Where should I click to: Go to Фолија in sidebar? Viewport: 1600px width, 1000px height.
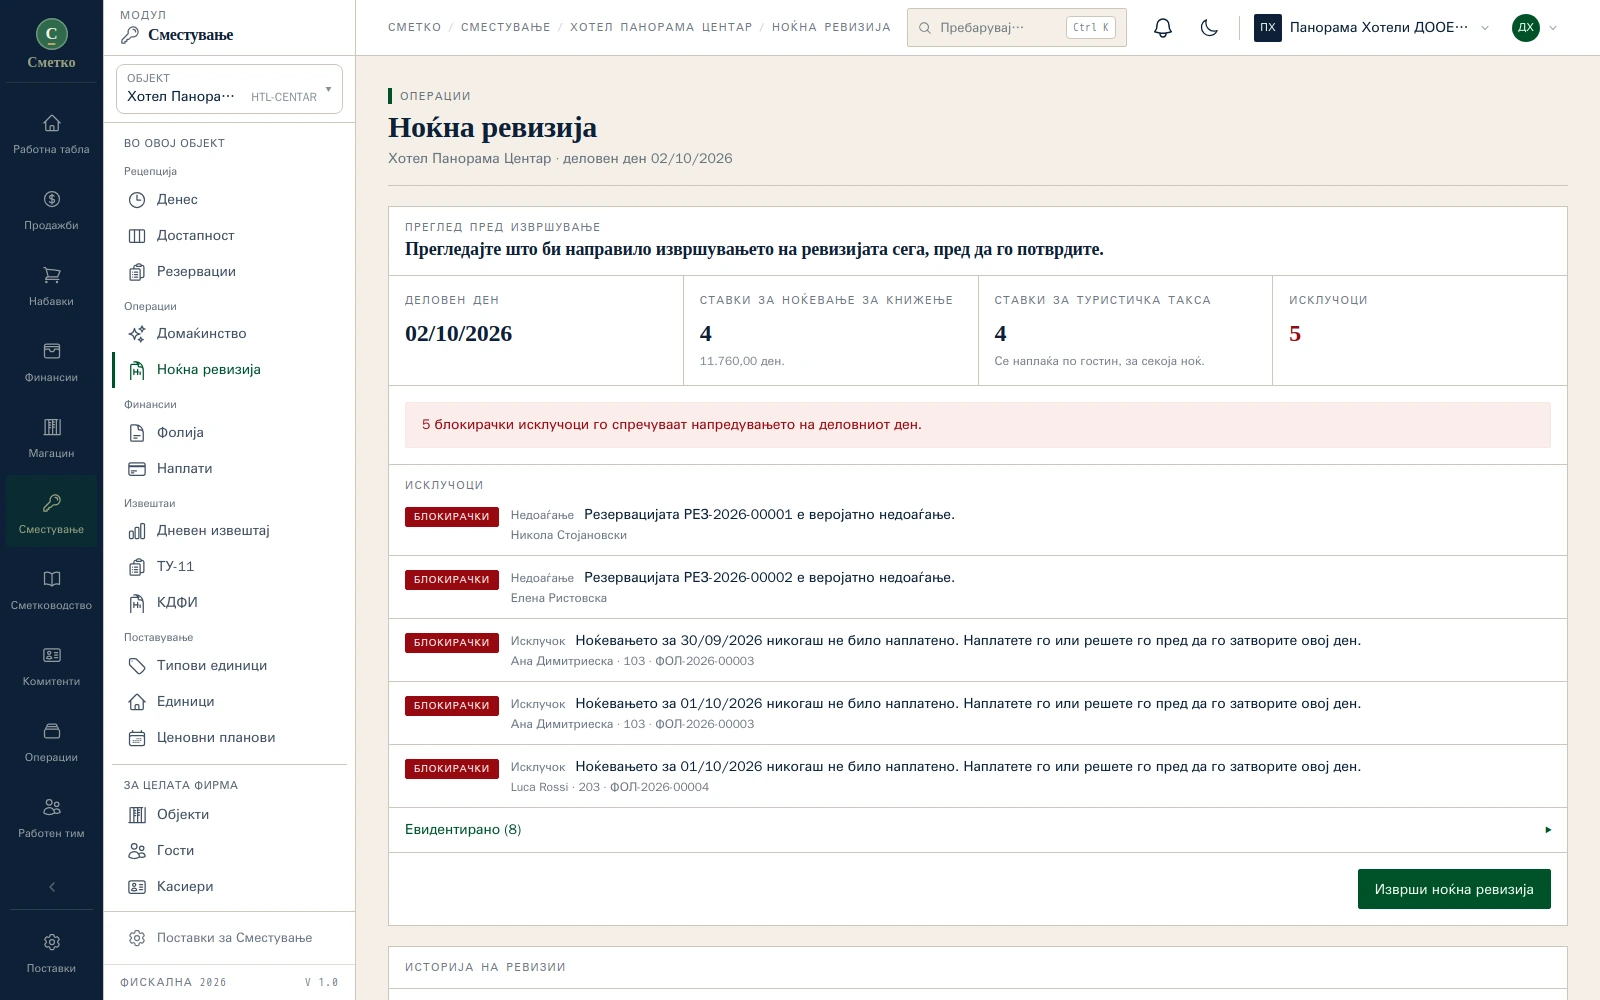click(229, 433)
